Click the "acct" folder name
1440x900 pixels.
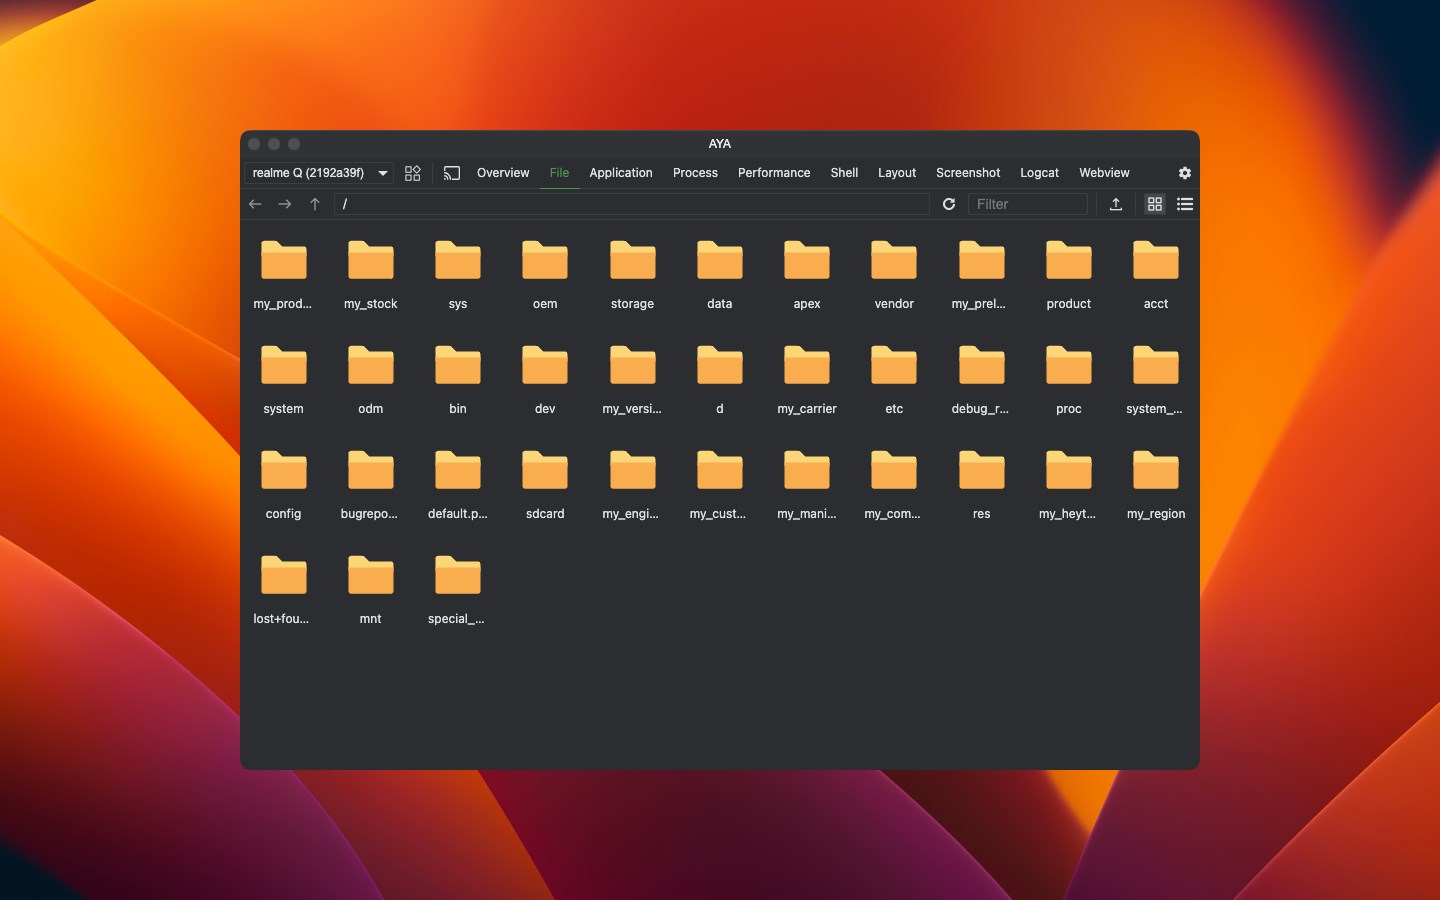pos(1156,304)
